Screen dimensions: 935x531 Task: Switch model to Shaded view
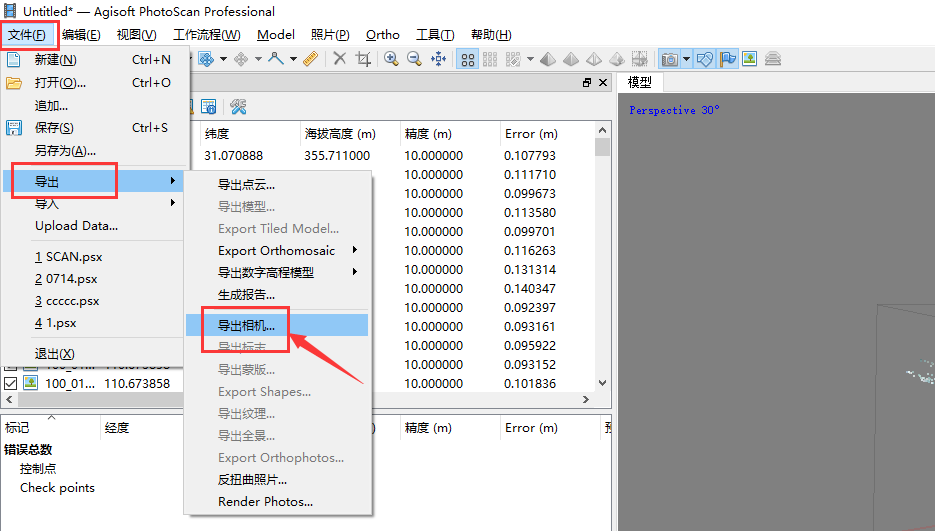548,59
